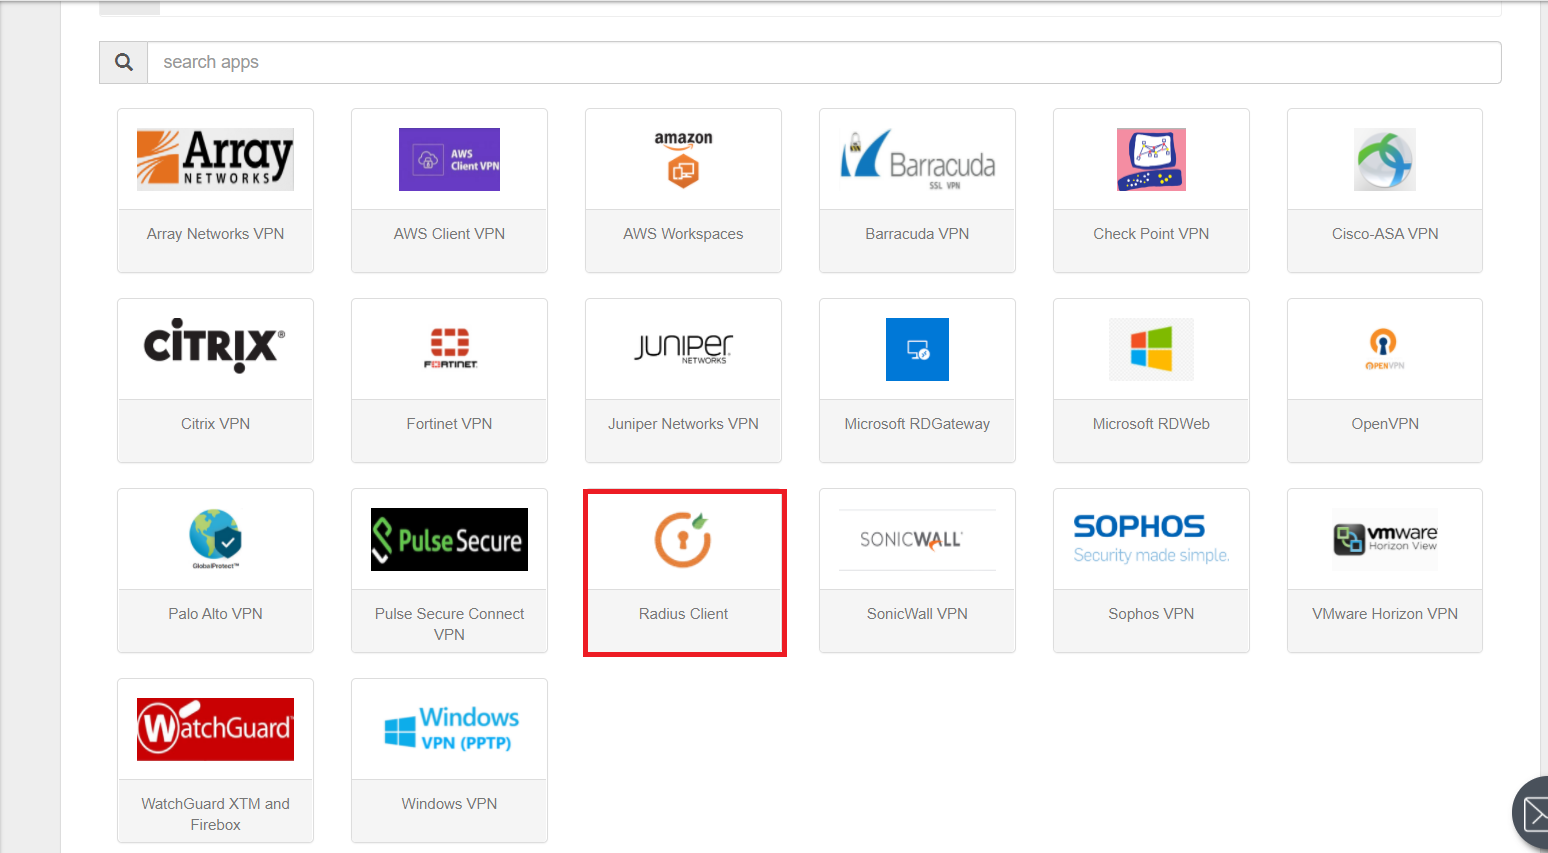Select the Cisco-ASA VPN icon
The image size is (1548, 853).
pos(1385,159)
